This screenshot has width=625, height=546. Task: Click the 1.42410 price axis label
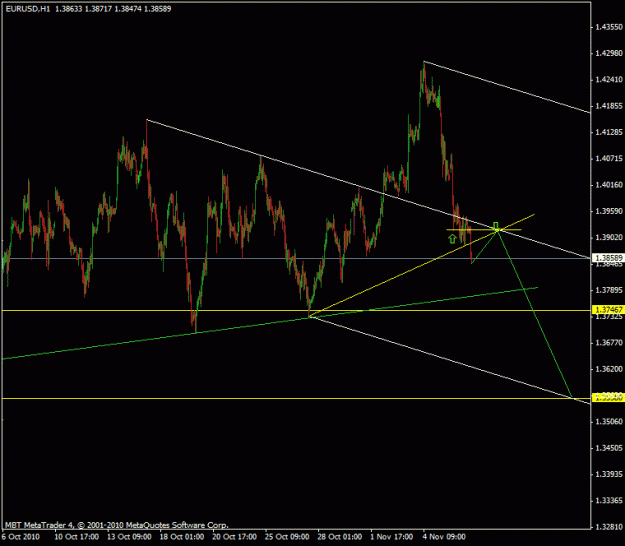coord(609,80)
